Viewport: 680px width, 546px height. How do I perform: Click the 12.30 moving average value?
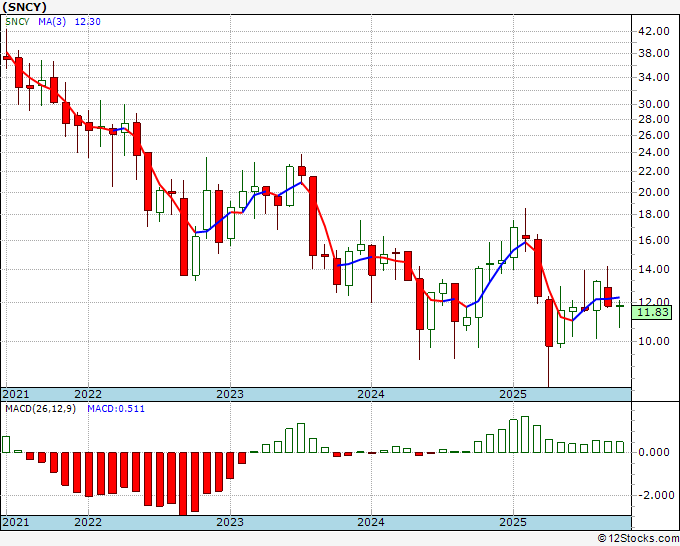point(88,22)
